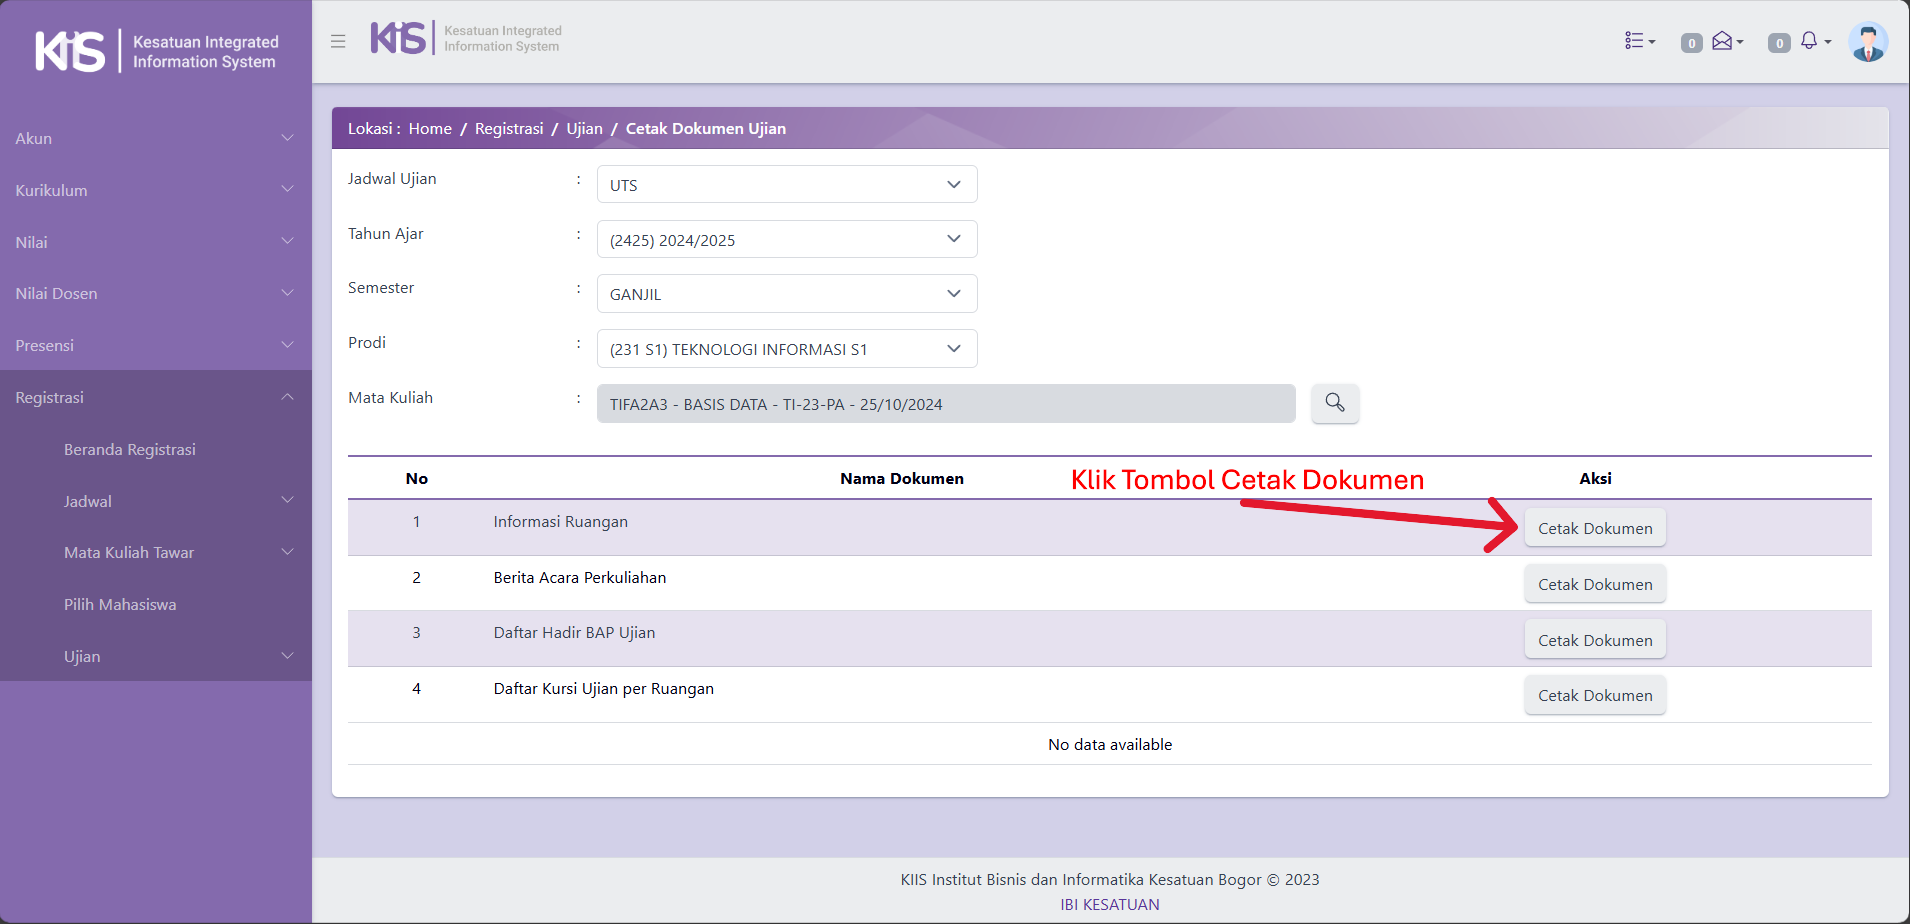
Task: Open the Semester dropdown
Action: [786, 294]
